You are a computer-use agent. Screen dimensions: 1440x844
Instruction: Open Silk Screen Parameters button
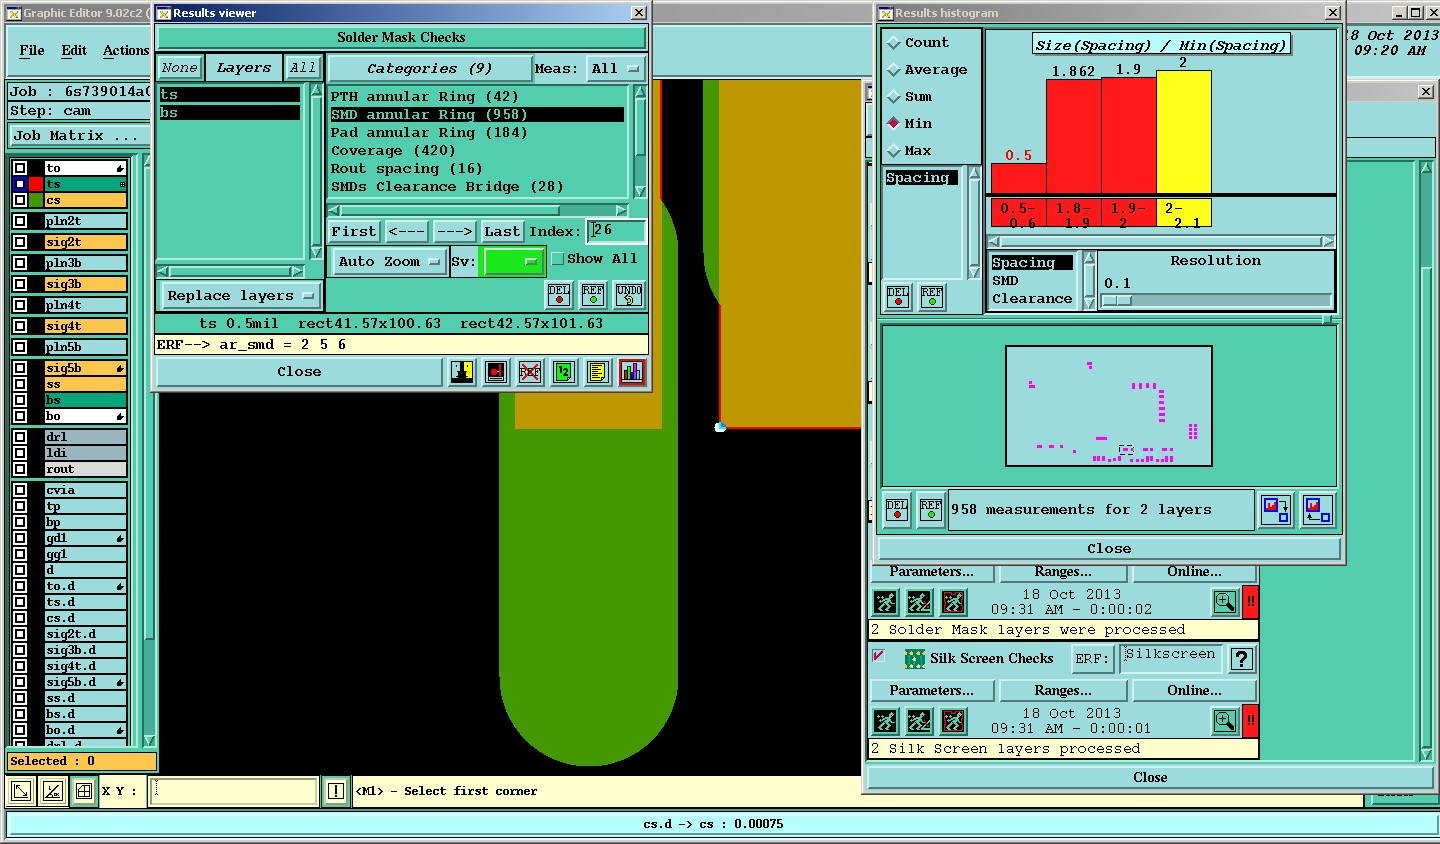point(931,691)
